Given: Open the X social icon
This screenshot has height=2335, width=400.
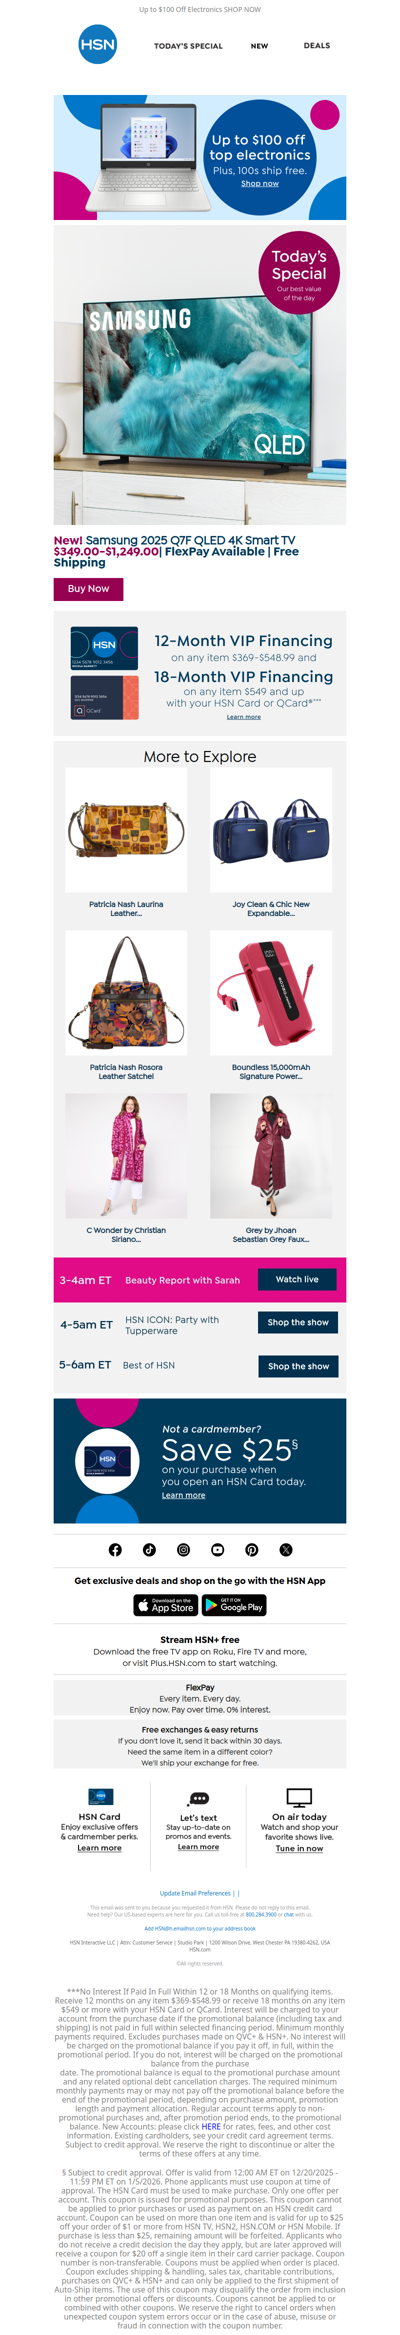Looking at the screenshot, I should pyautogui.click(x=285, y=1549).
